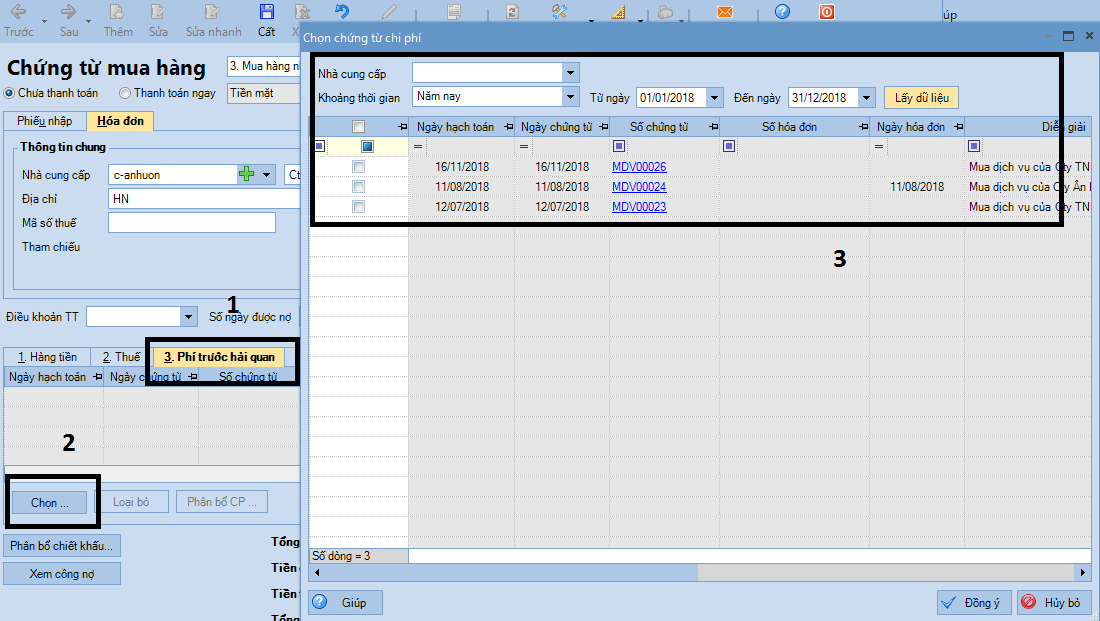Click Lấy dữ liệu button
The height and width of the screenshot is (621, 1100).
(x=921, y=98)
